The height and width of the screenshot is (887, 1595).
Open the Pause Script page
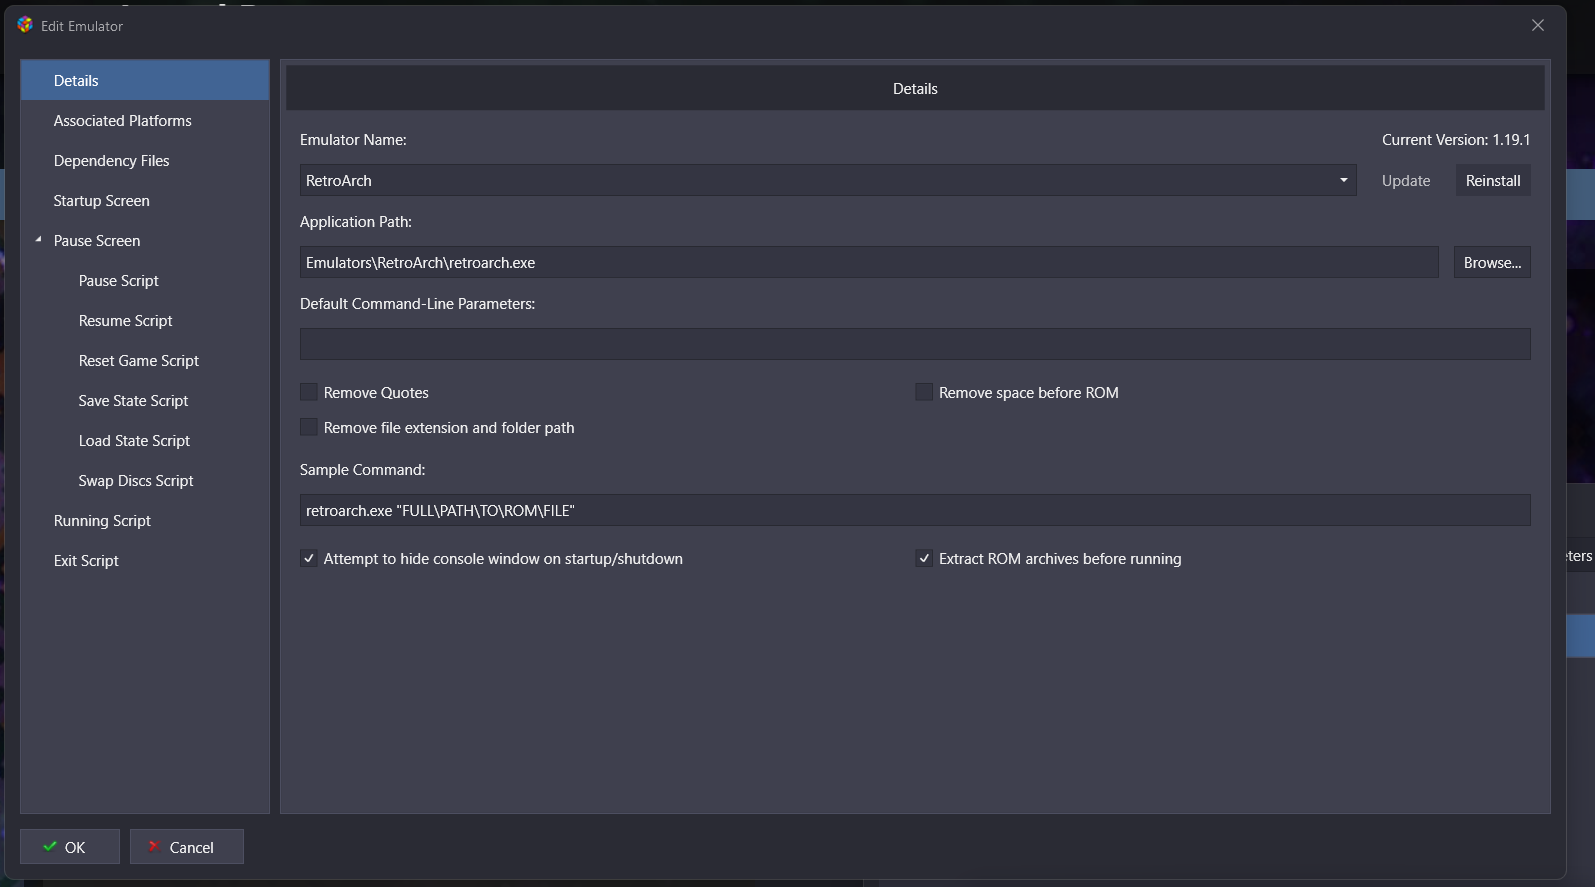145,280
